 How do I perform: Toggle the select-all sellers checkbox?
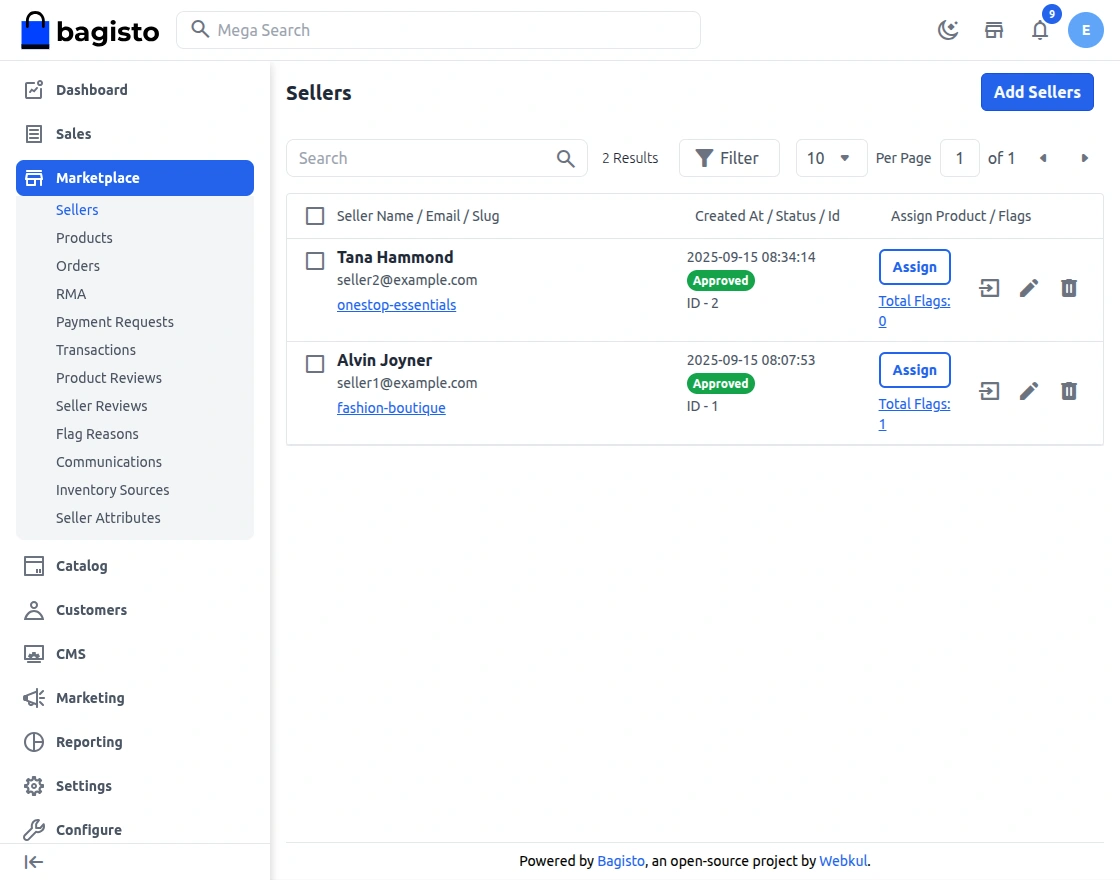[315, 216]
